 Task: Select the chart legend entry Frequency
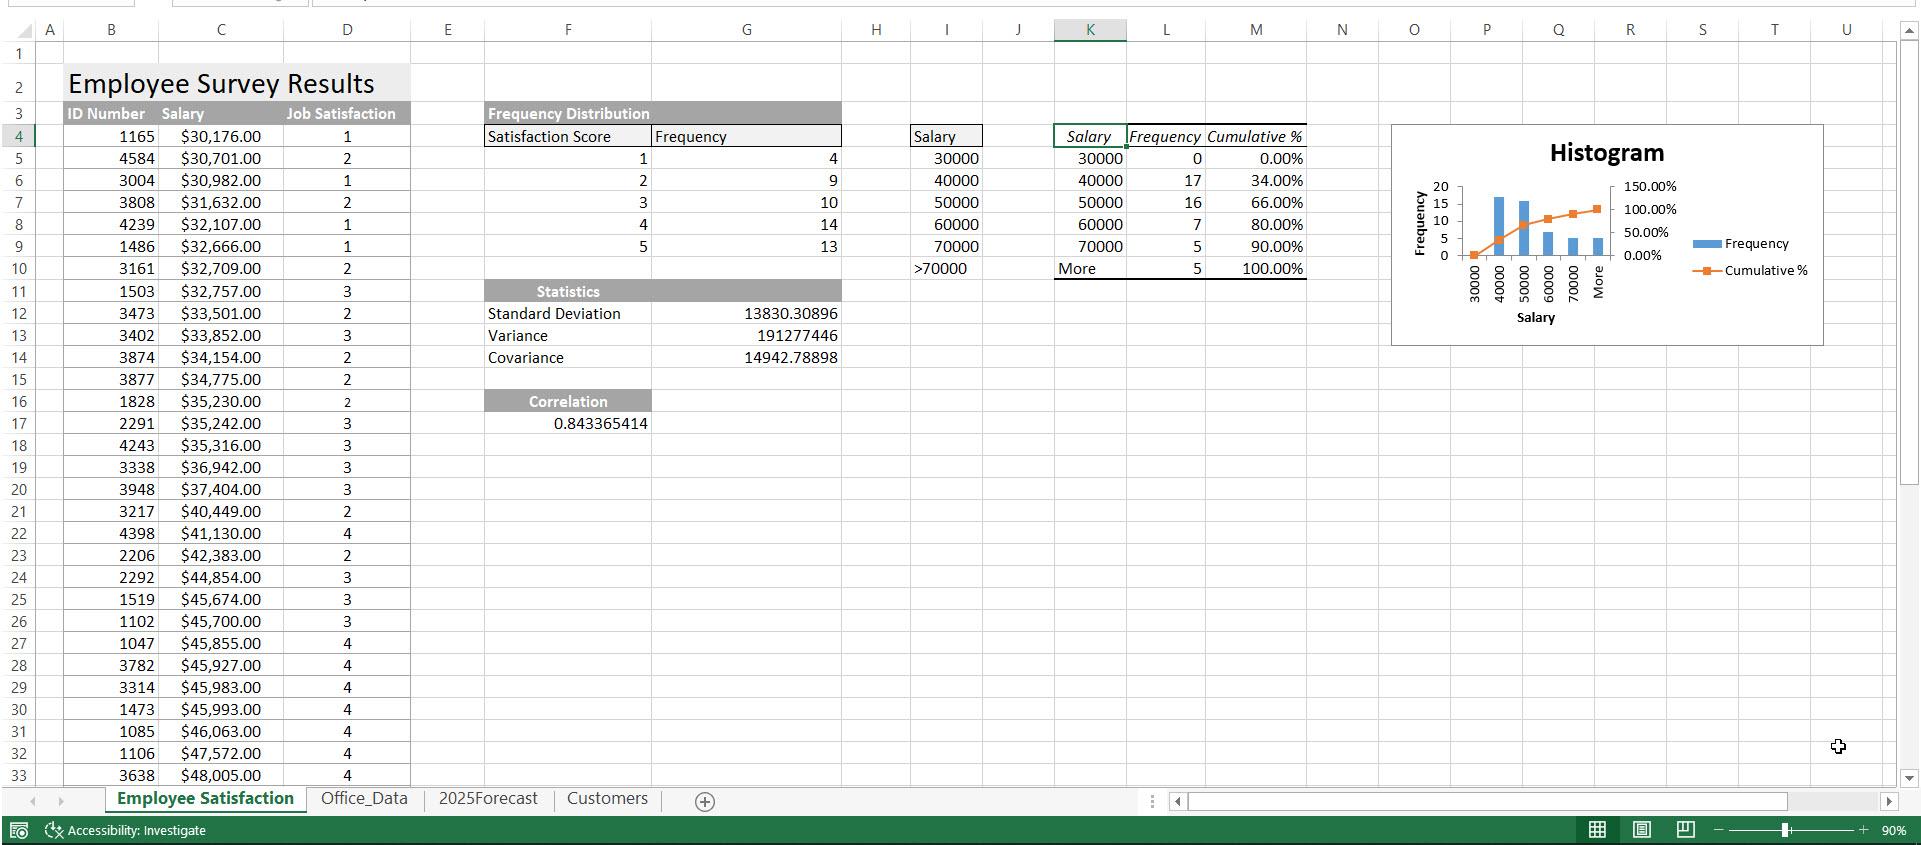point(1741,244)
